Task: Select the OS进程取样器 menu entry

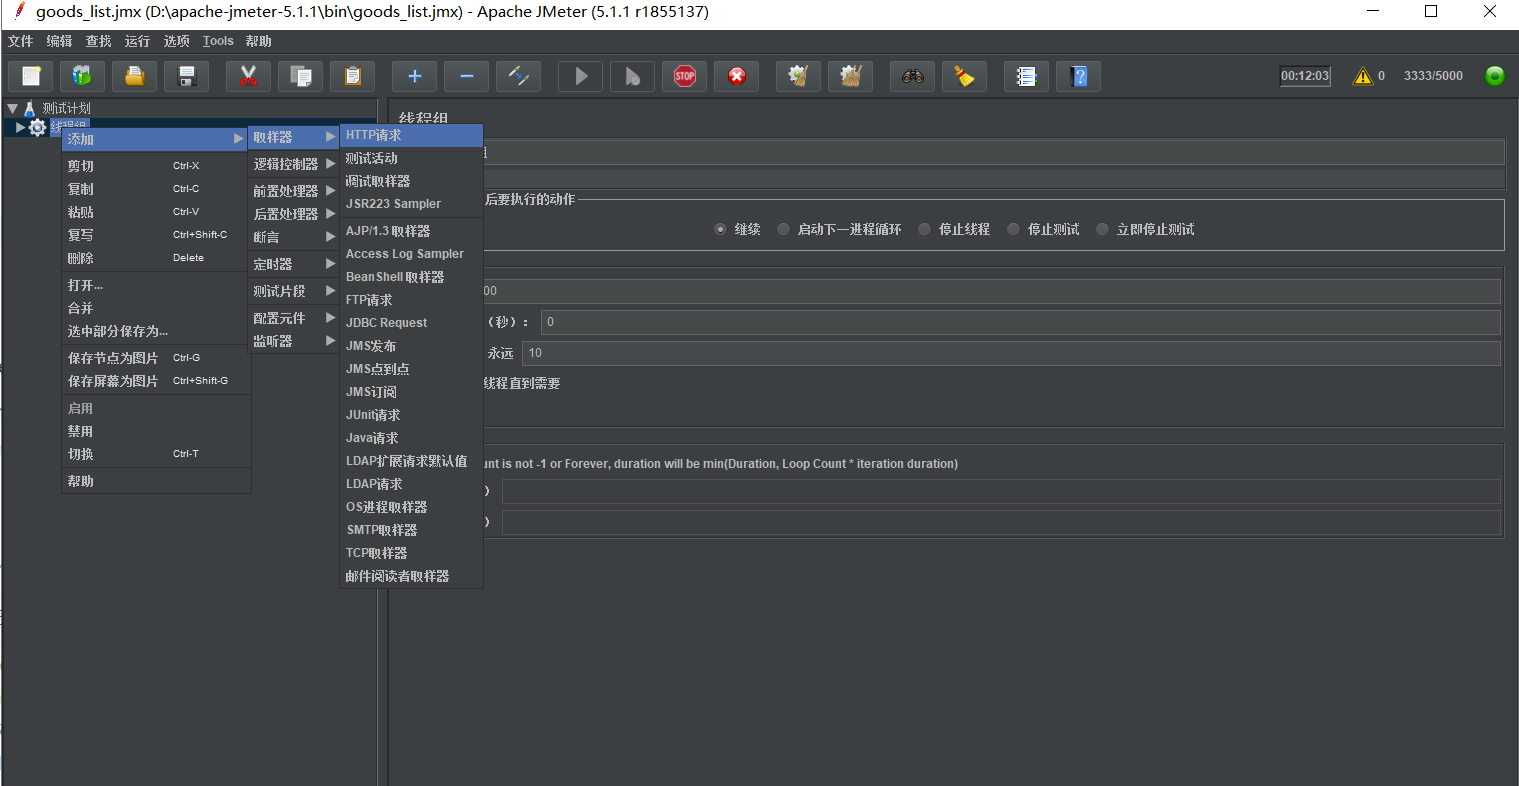Action: 411,507
